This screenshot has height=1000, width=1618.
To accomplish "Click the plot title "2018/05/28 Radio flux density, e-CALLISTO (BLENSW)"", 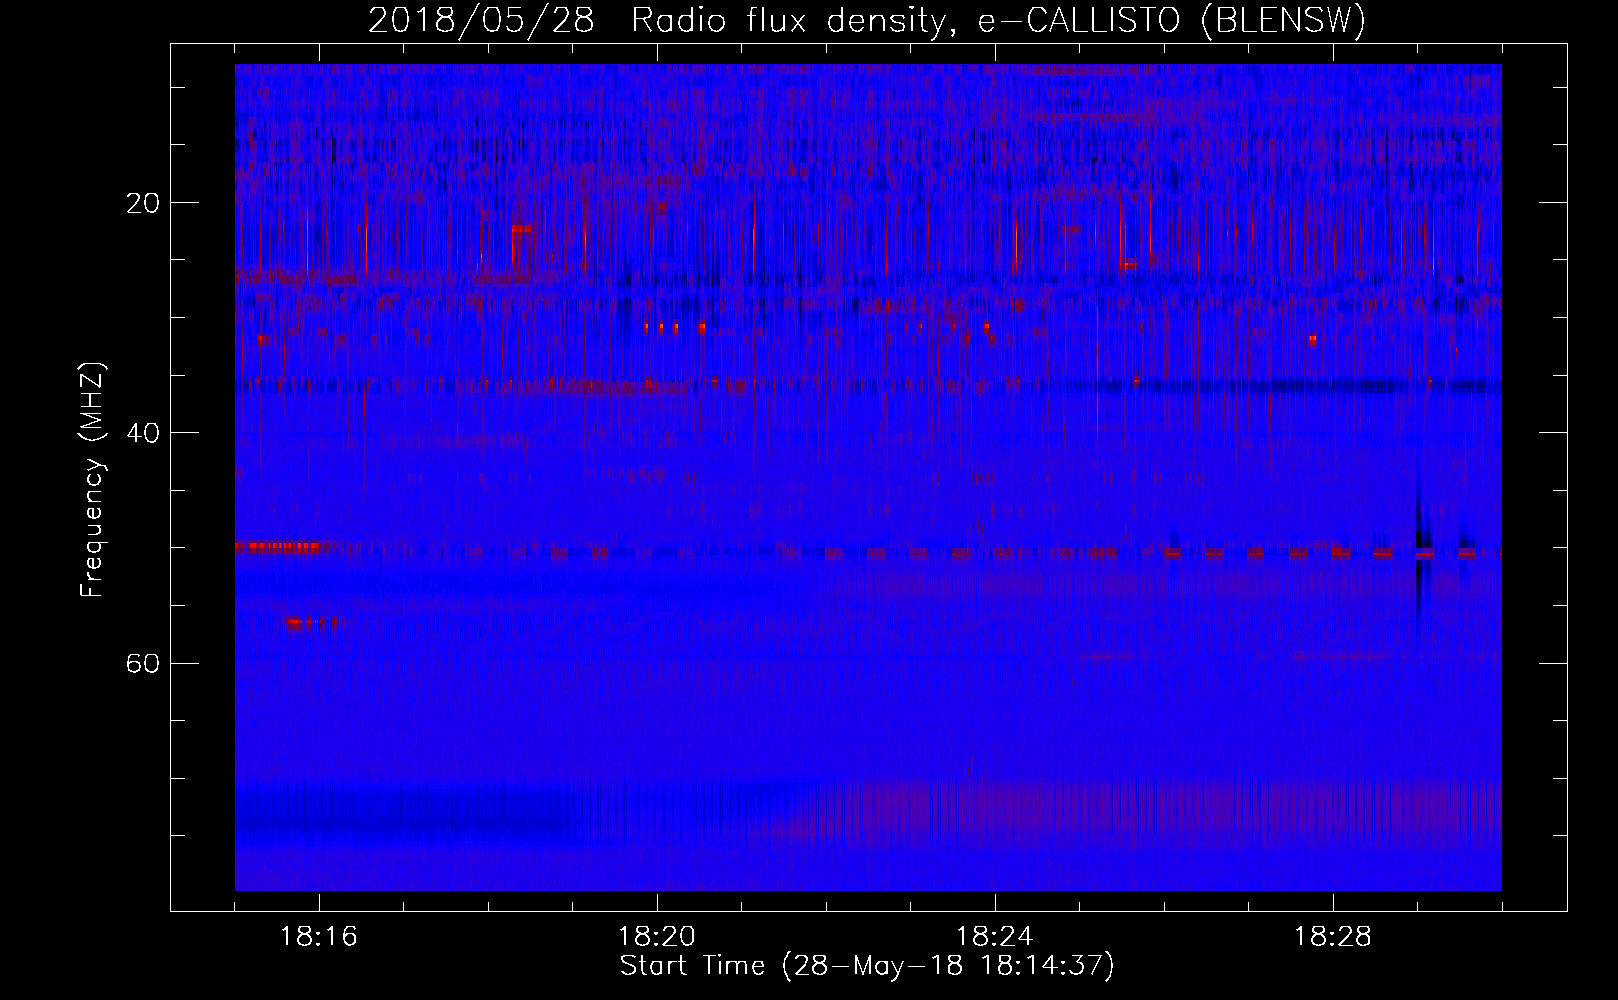I will pos(867,20).
